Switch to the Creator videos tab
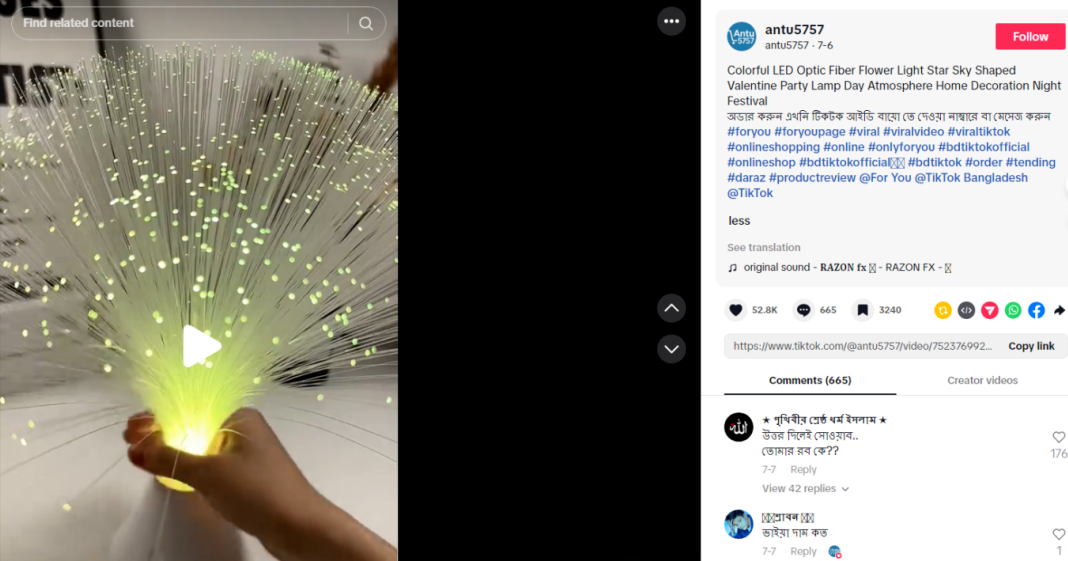This screenshot has width=1068, height=561. click(982, 381)
